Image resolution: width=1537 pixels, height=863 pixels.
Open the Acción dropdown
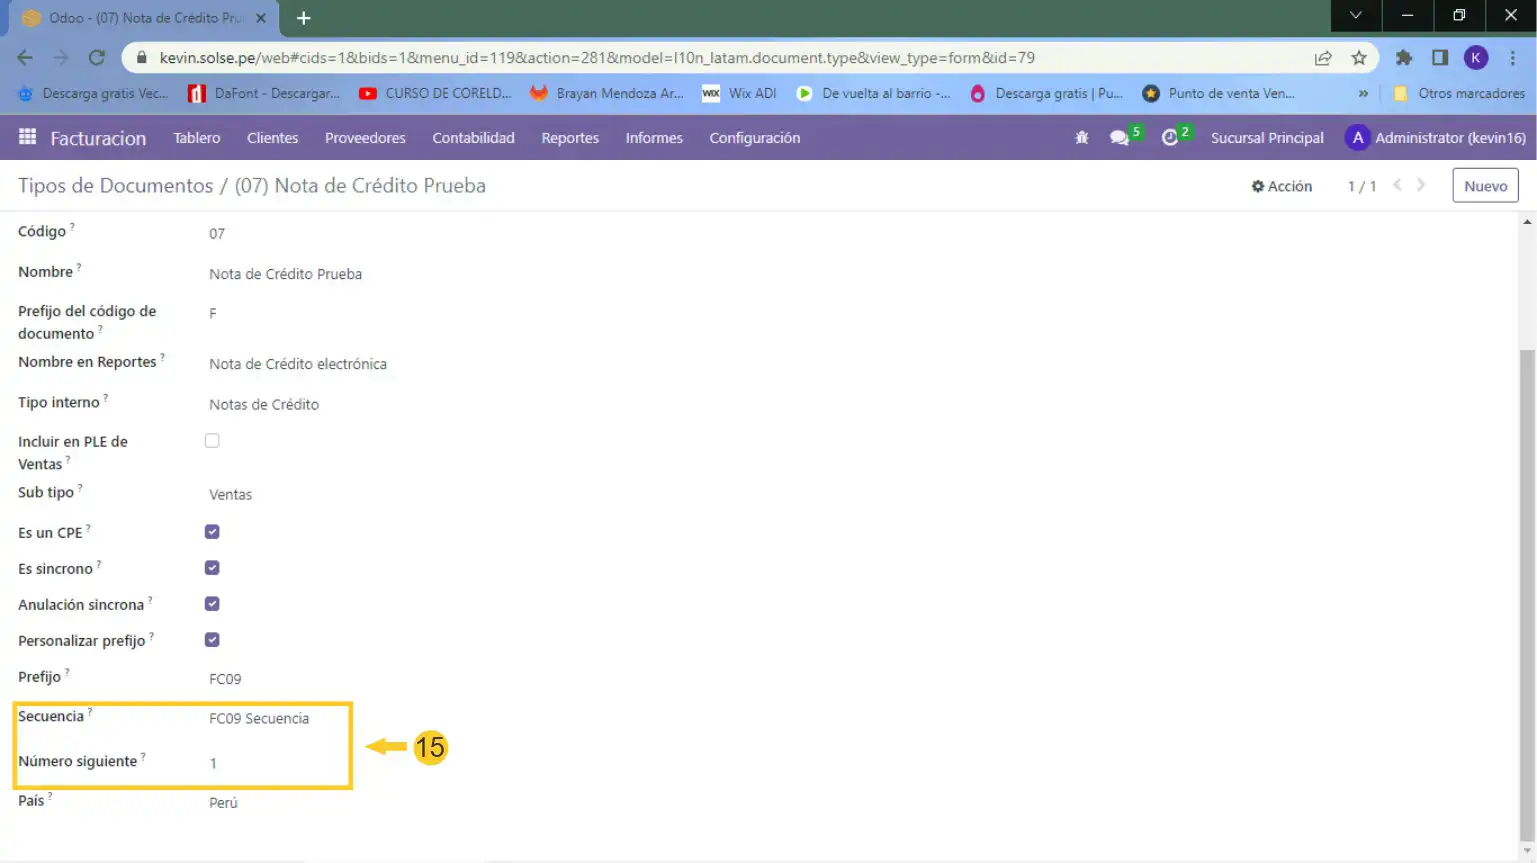[x=1282, y=186]
